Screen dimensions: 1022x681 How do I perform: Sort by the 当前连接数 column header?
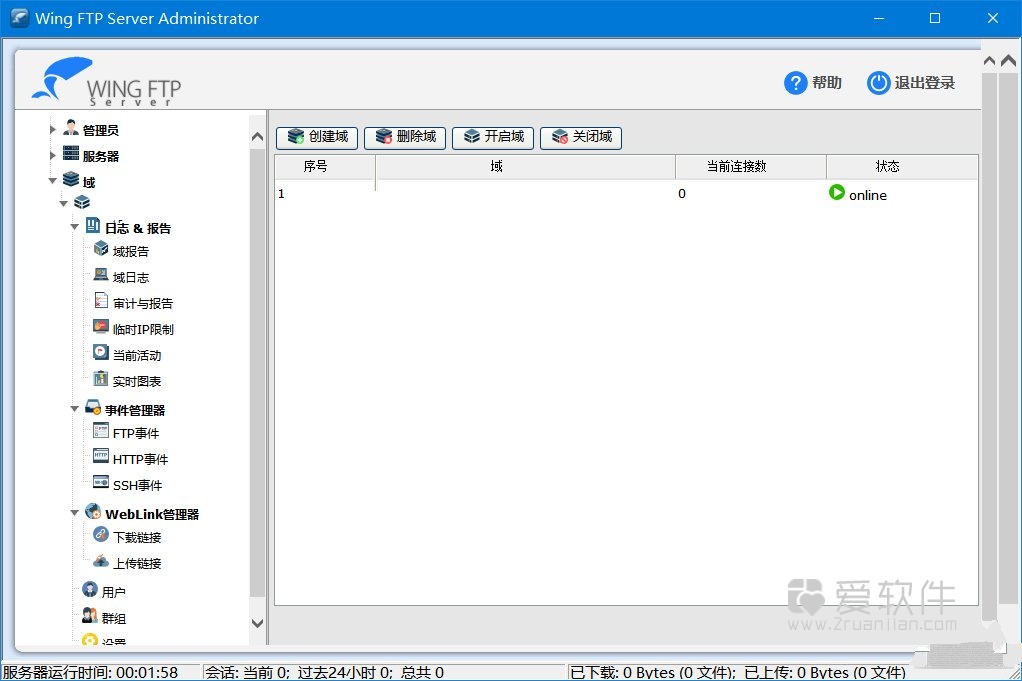pyautogui.click(x=751, y=167)
